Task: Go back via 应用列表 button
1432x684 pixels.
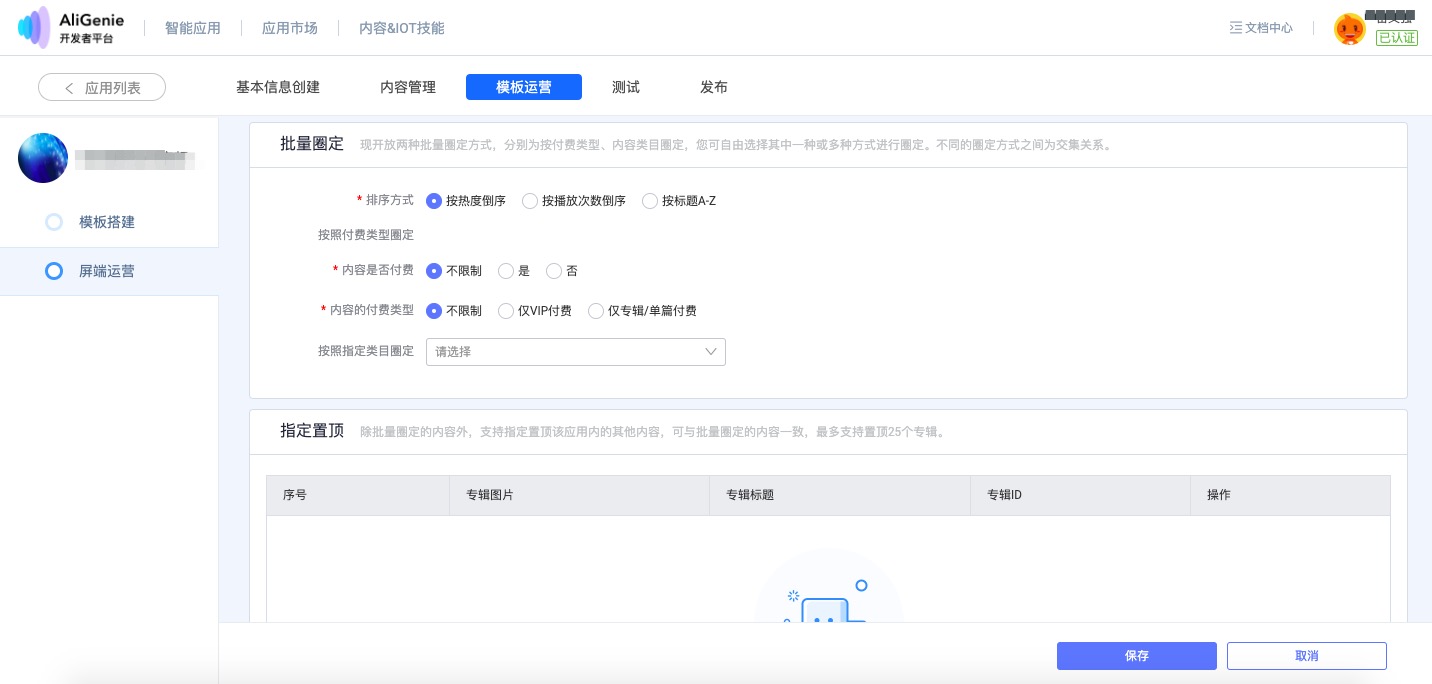Action: tap(102, 88)
